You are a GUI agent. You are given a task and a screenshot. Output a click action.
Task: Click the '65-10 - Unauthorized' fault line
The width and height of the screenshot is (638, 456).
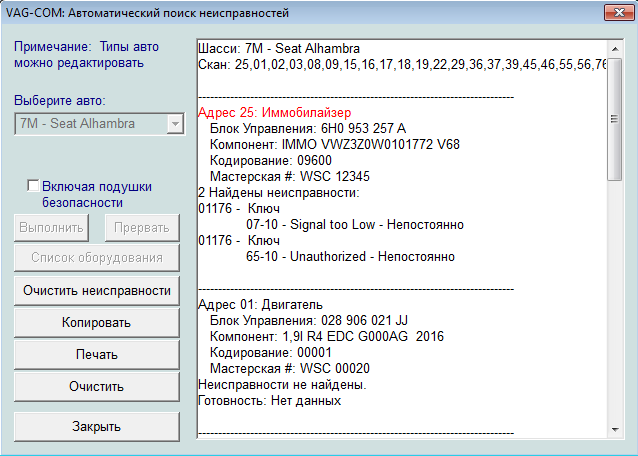point(350,256)
